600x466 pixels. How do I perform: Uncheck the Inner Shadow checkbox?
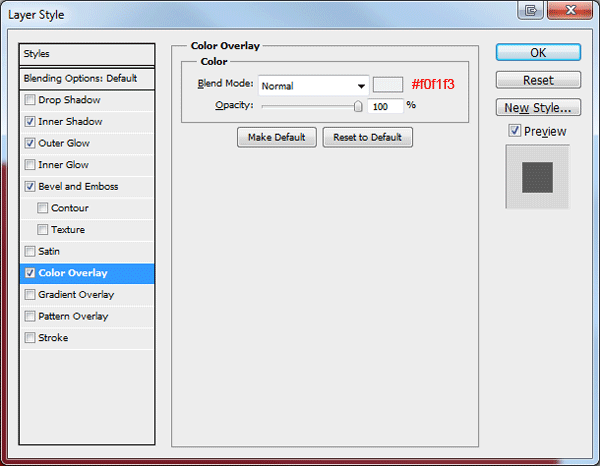(x=30, y=122)
